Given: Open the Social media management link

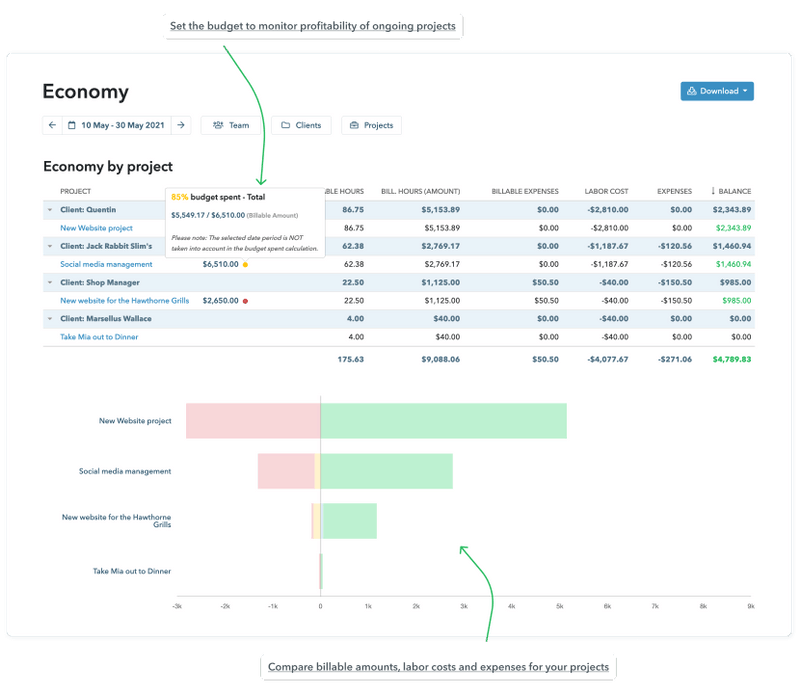Looking at the screenshot, I should (106, 264).
